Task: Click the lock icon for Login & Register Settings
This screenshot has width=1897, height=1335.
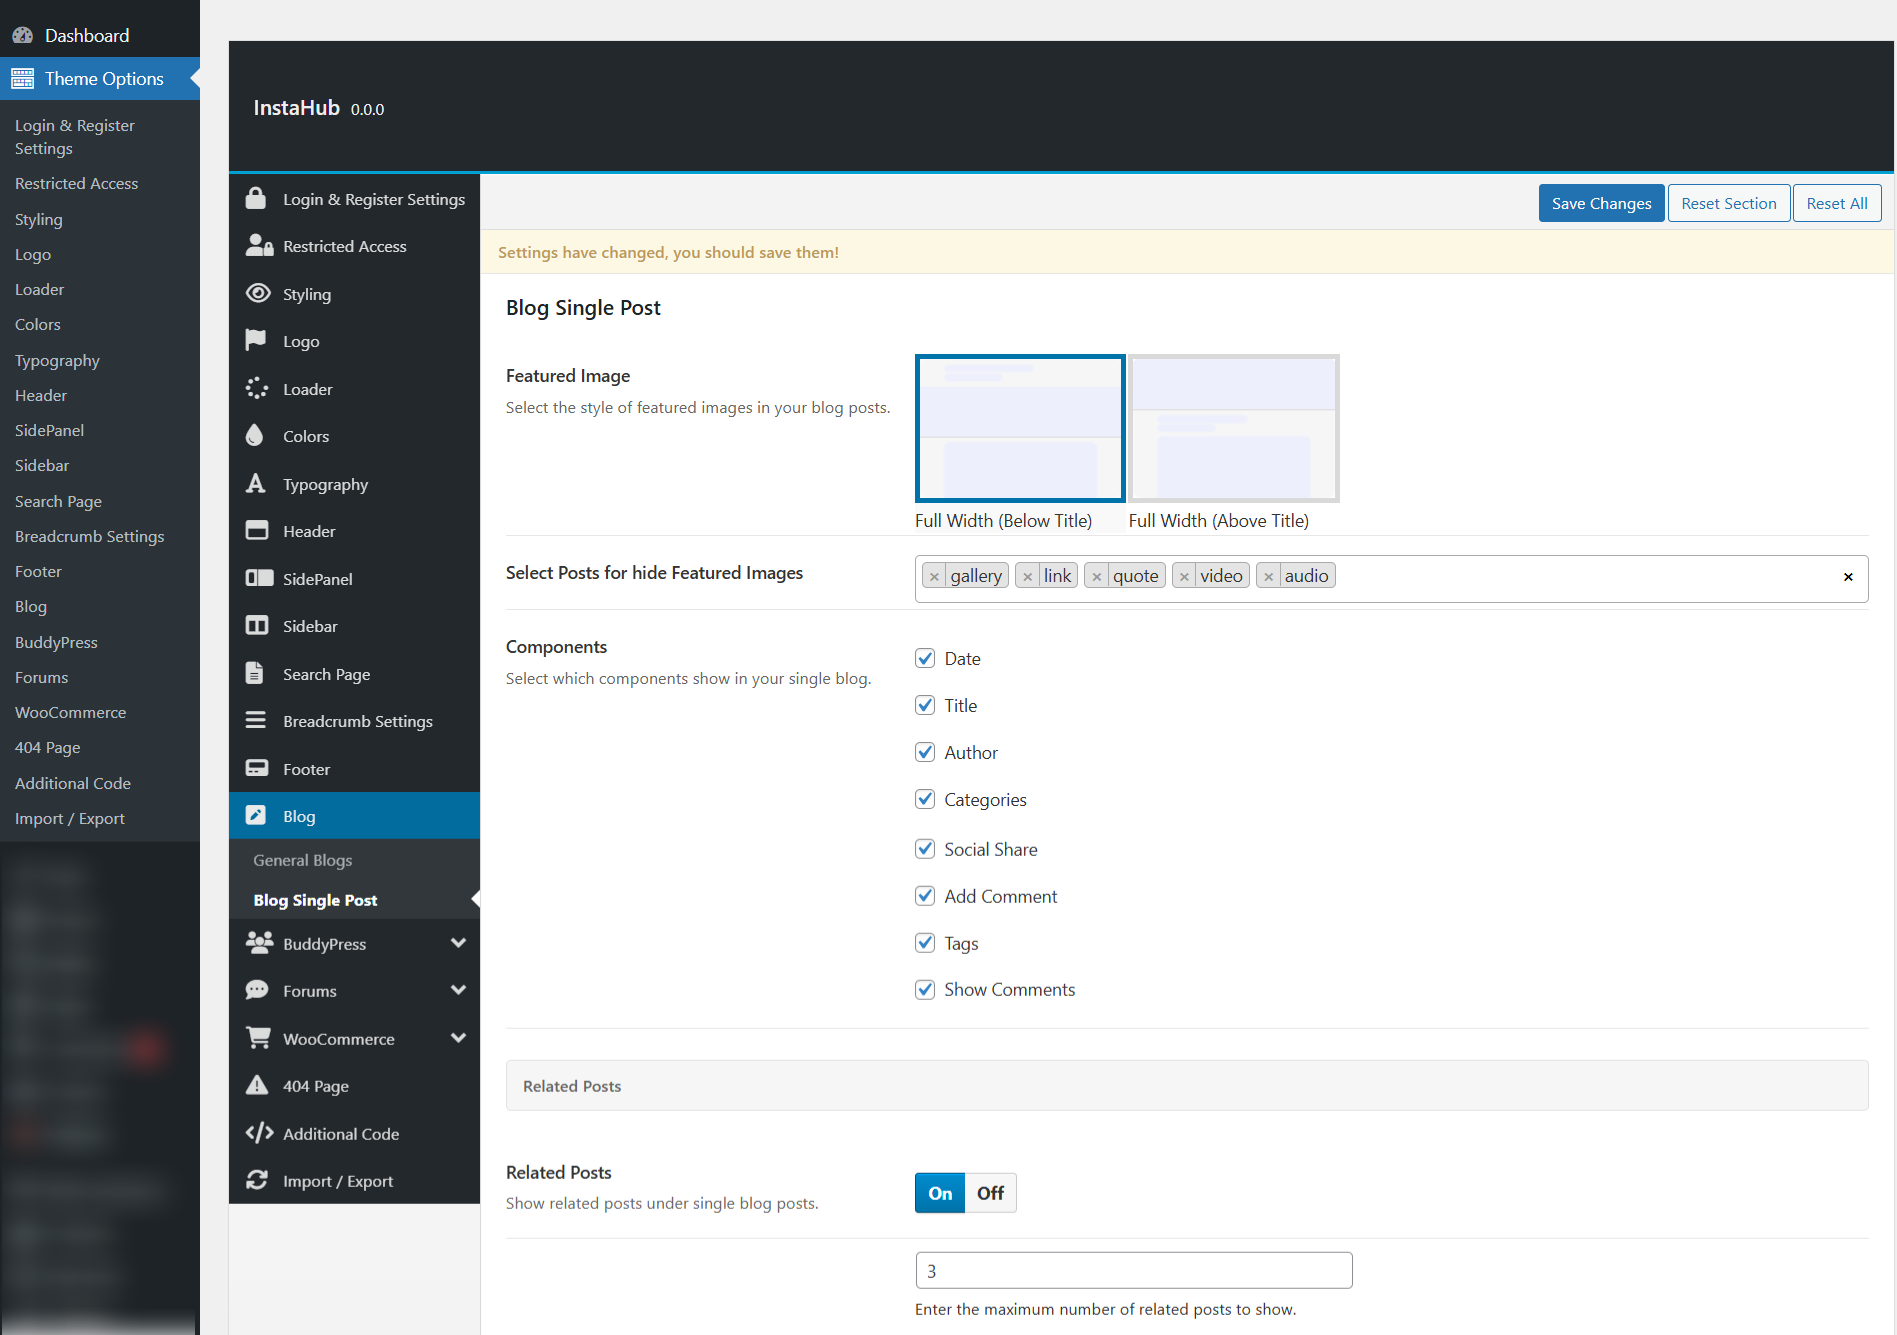Action: tap(256, 199)
